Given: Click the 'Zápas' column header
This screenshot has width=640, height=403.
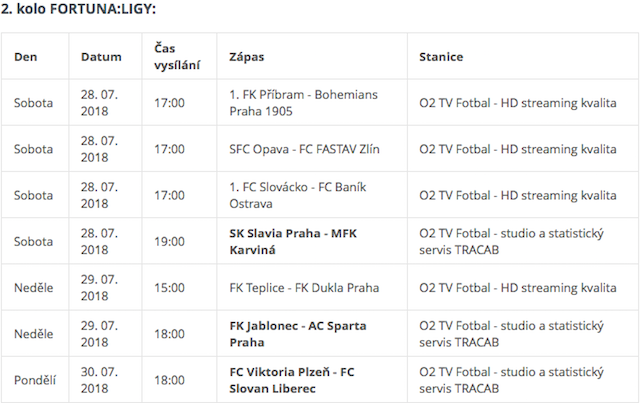Looking at the screenshot, I should pos(247,57).
